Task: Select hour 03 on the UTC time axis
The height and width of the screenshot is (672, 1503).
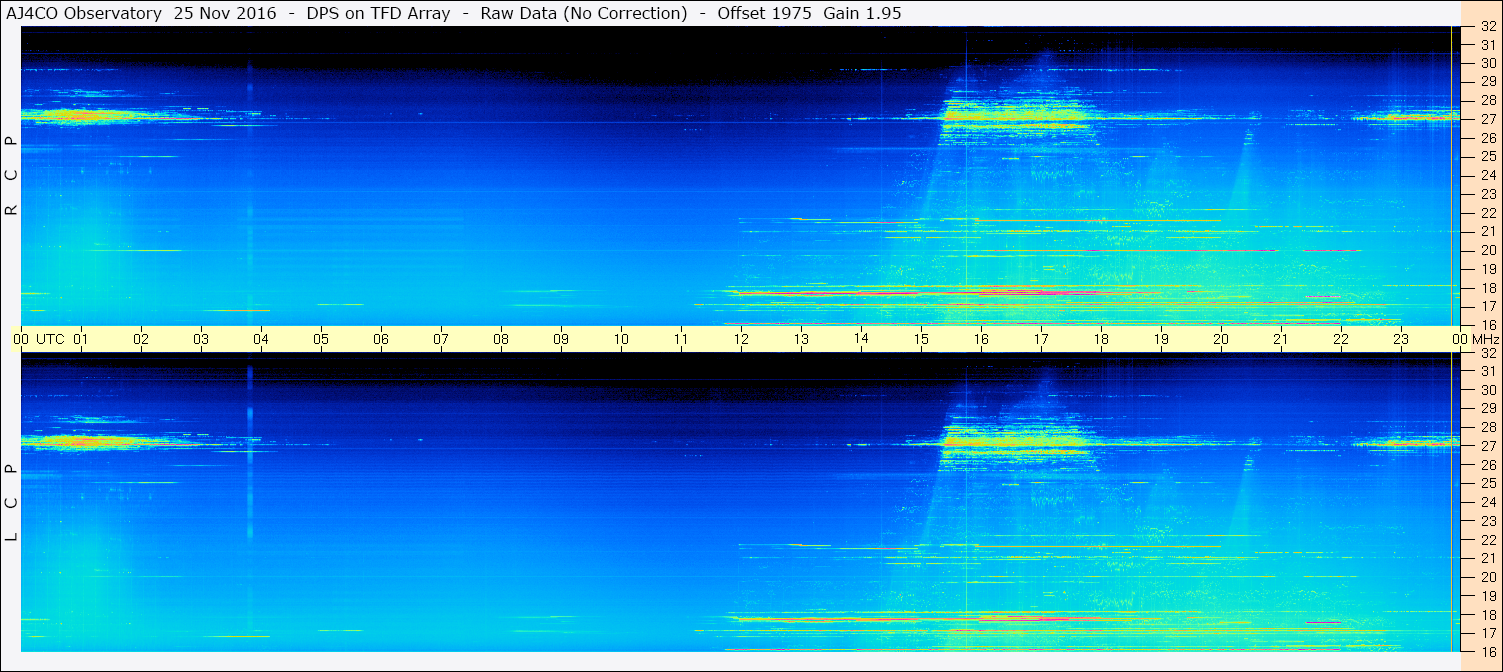Action: click(201, 339)
